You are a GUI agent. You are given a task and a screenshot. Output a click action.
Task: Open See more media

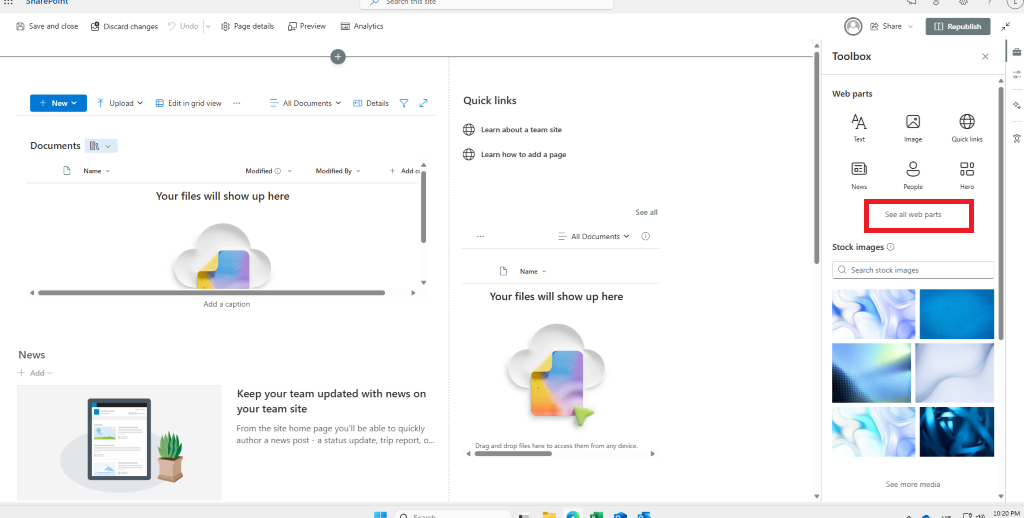point(913,484)
